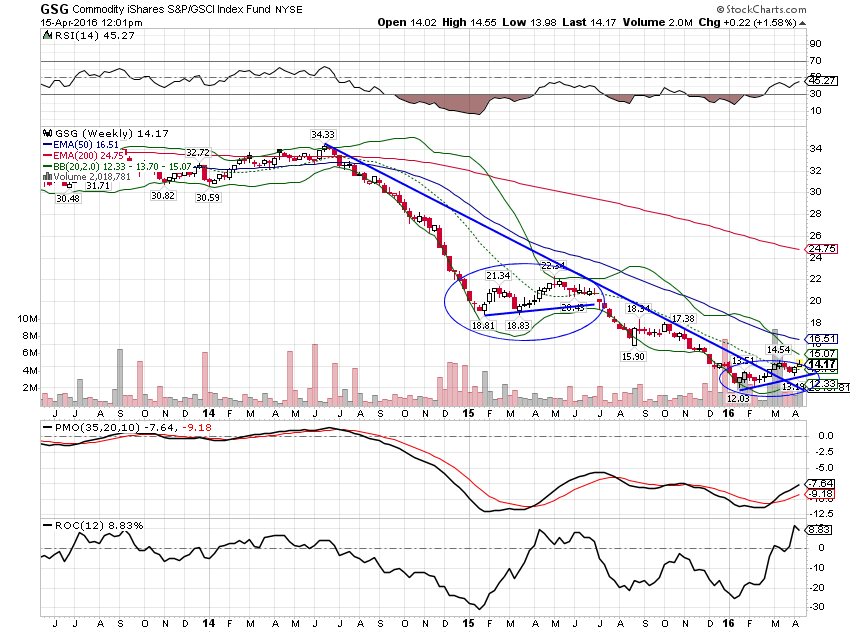This screenshot has width=850, height=633.
Task: Click the red EMA(200) legend line swatch
Action: click(x=48, y=156)
